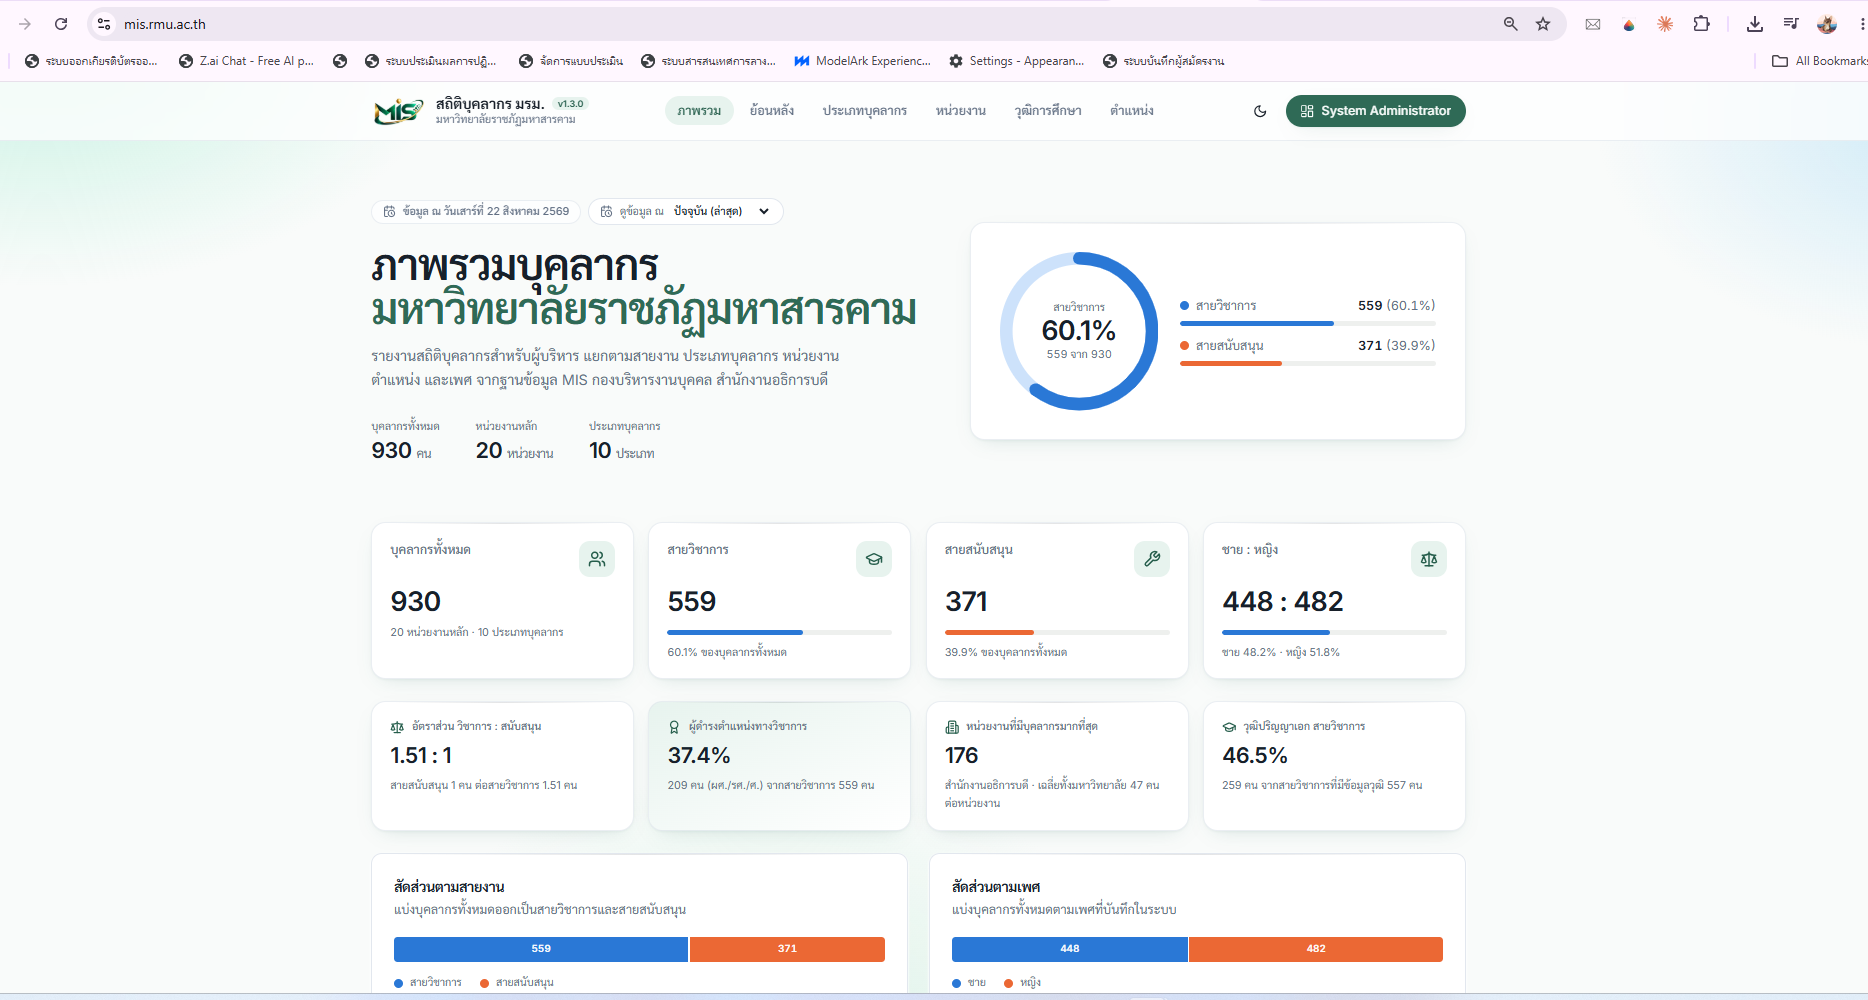Open the วุฒิการศึกษา tab
The image size is (1868, 1000).
pos(1048,111)
